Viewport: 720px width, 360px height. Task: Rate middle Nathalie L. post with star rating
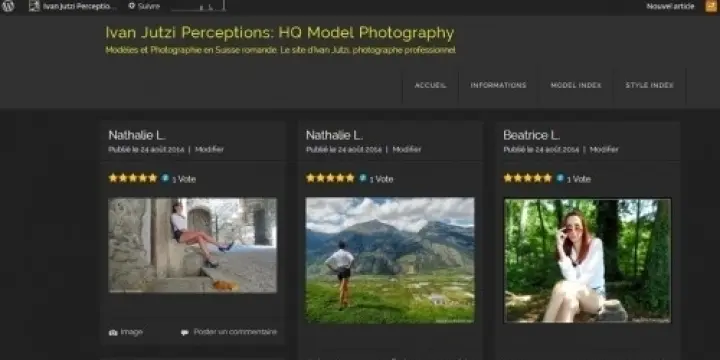[x=330, y=178]
